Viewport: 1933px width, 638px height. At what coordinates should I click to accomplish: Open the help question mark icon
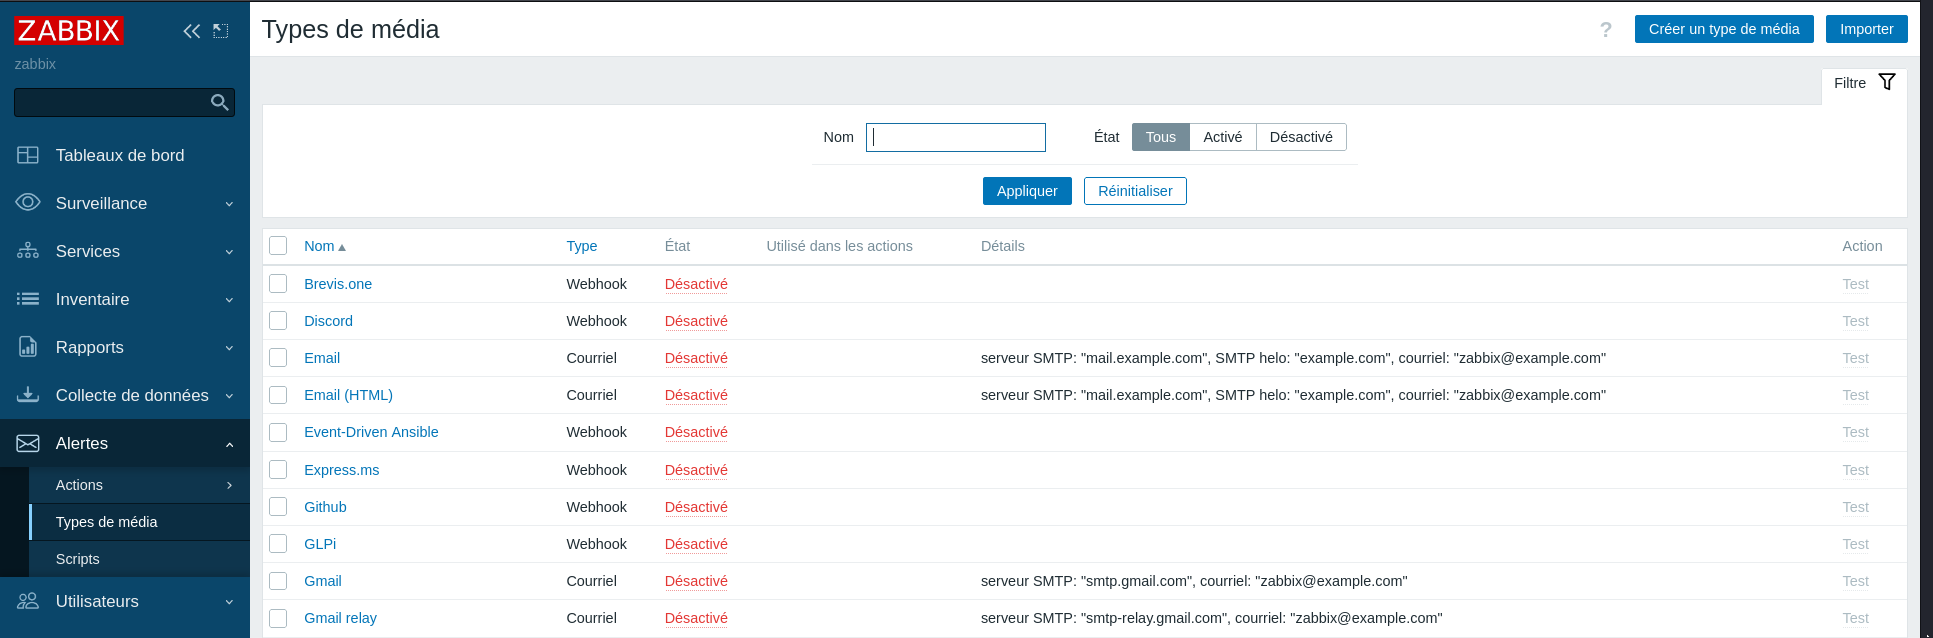(x=1605, y=30)
